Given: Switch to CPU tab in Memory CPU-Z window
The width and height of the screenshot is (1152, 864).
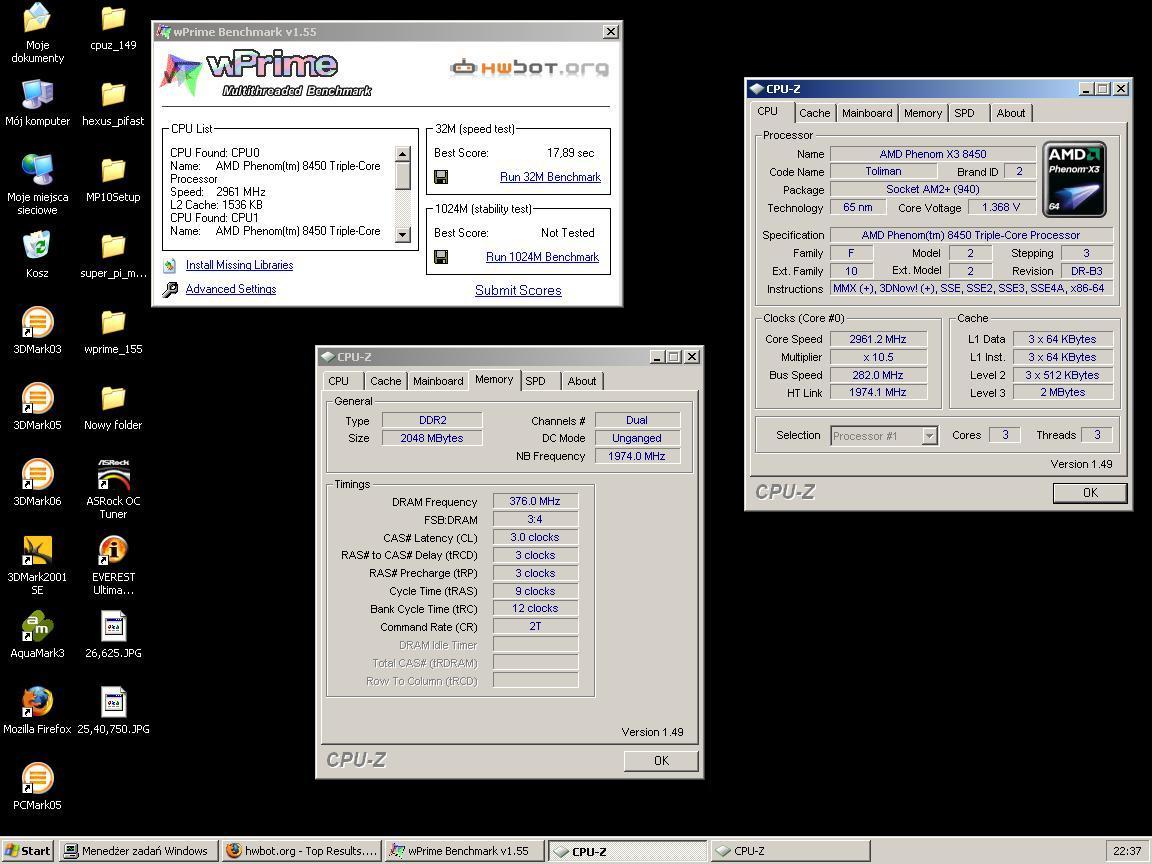Looking at the screenshot, I should (x=339, y=381).
